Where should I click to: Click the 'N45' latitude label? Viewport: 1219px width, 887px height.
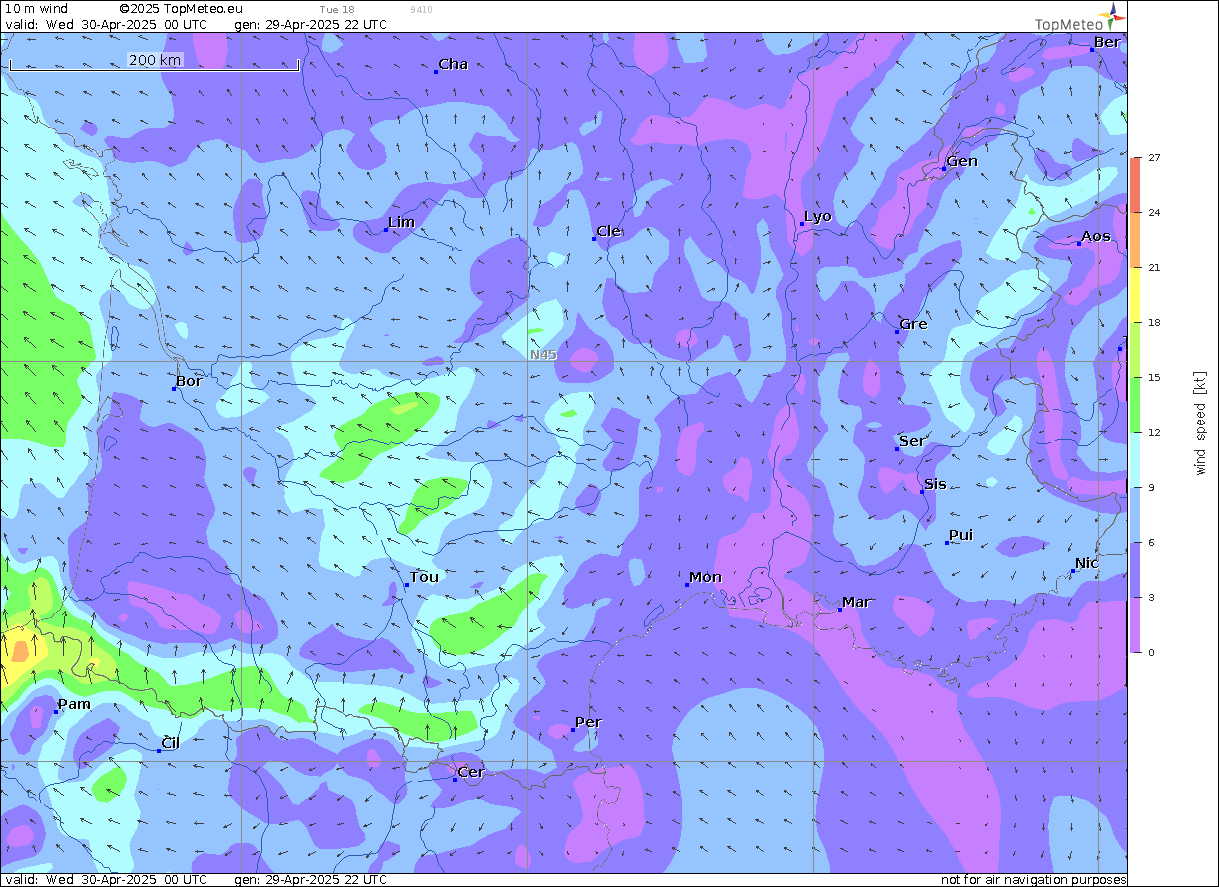[x=544, y=354]
